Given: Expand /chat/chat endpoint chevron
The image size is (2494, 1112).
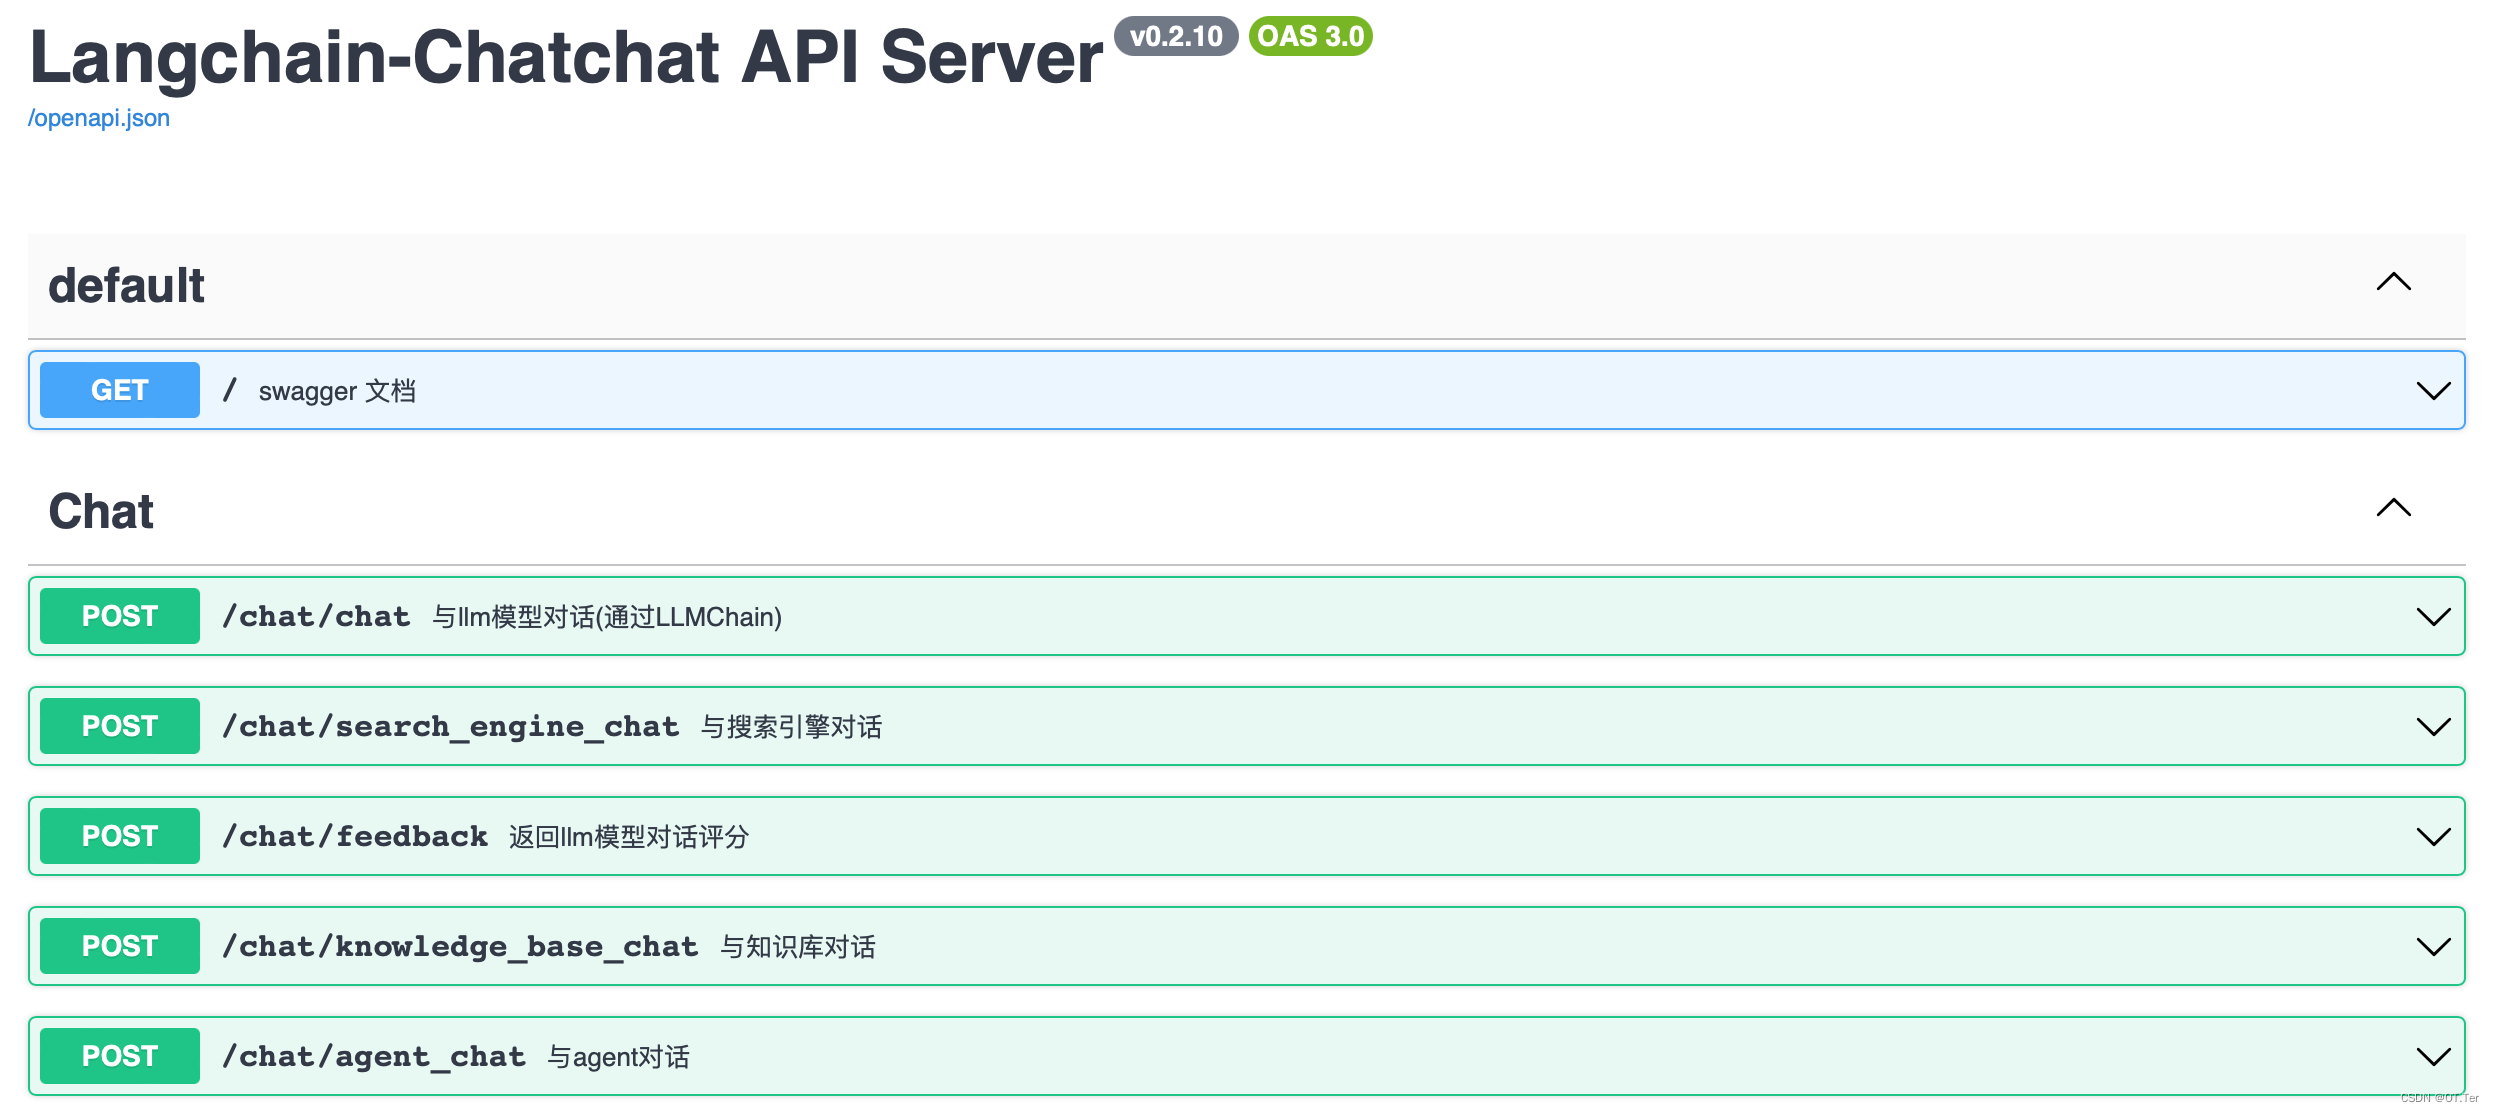Looking at the screenshot, I should [2432, 617].
